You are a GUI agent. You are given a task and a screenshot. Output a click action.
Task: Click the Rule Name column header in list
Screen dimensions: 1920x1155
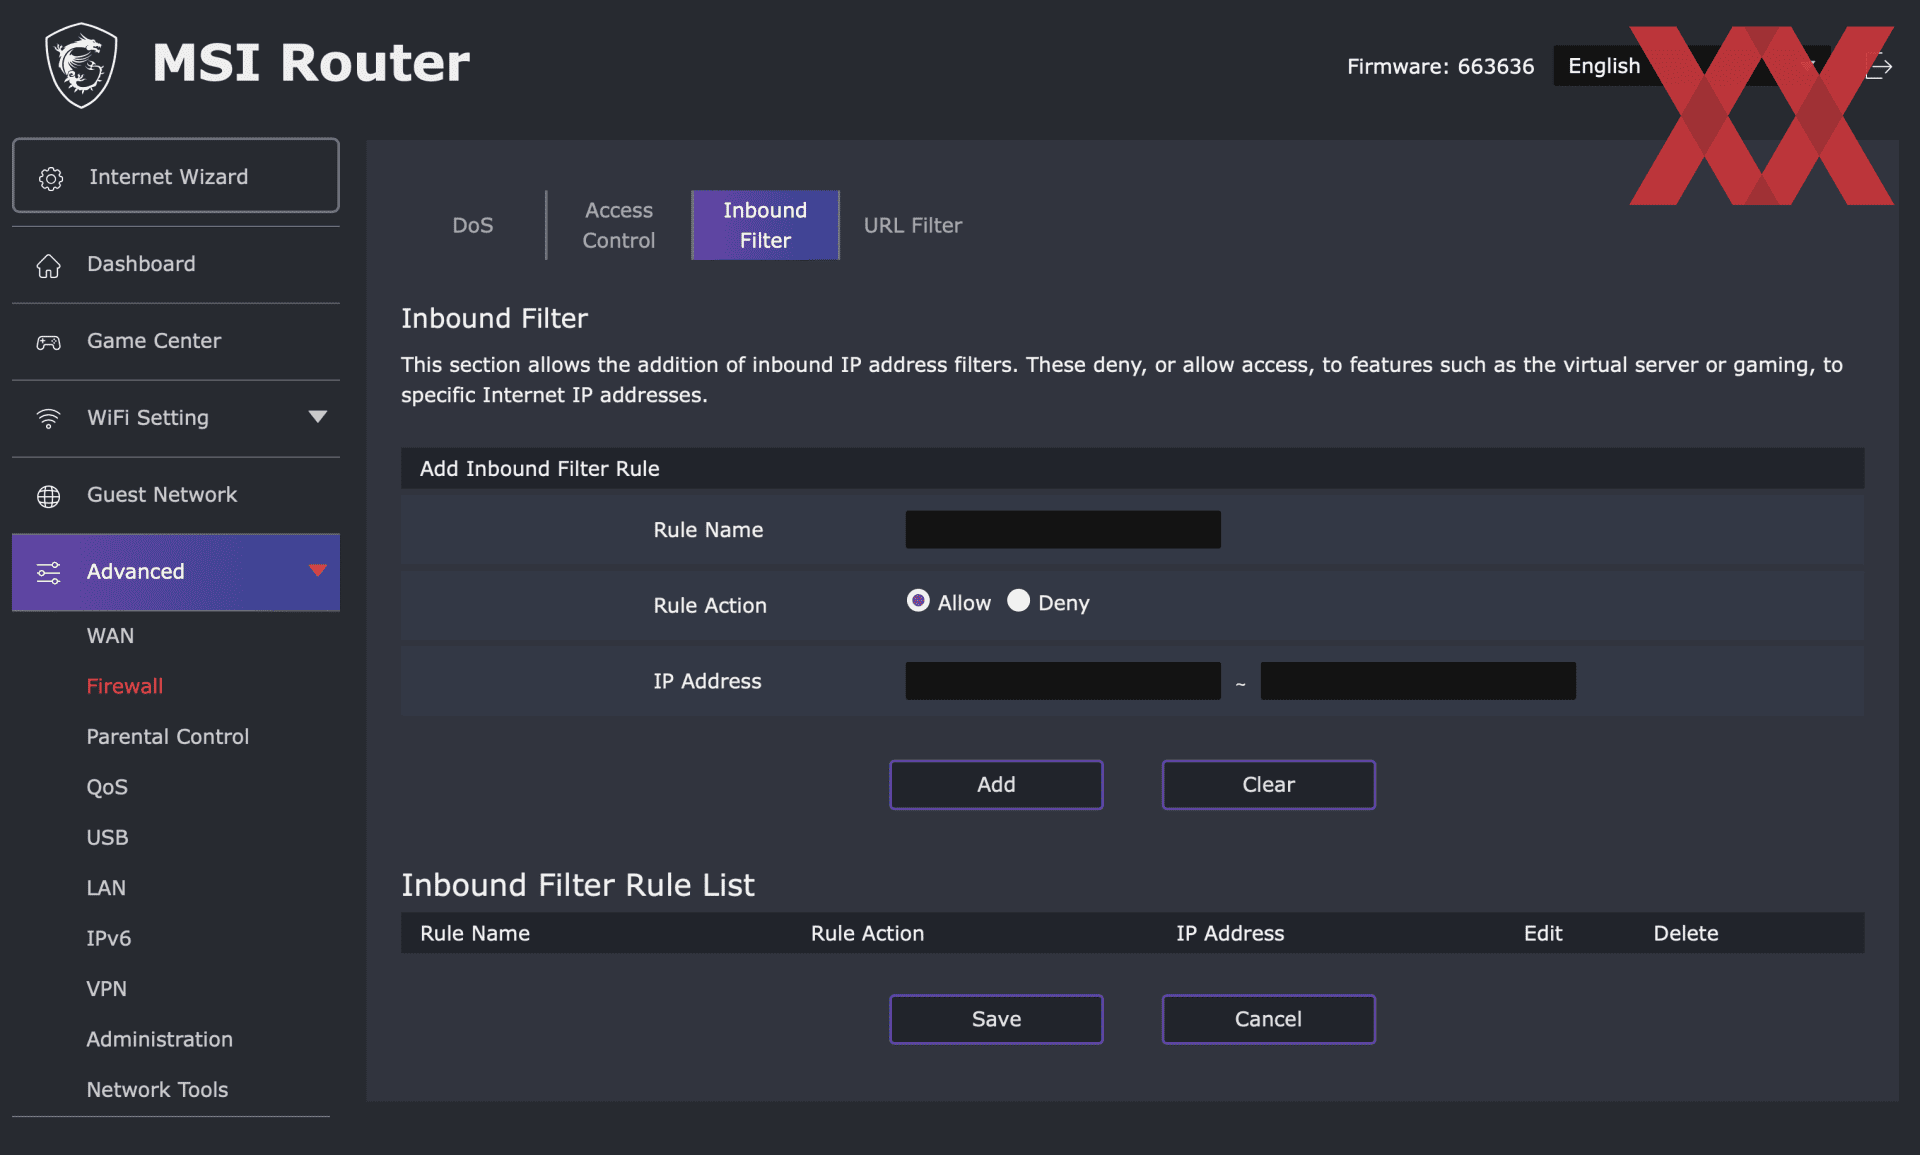tap(475, 933)
